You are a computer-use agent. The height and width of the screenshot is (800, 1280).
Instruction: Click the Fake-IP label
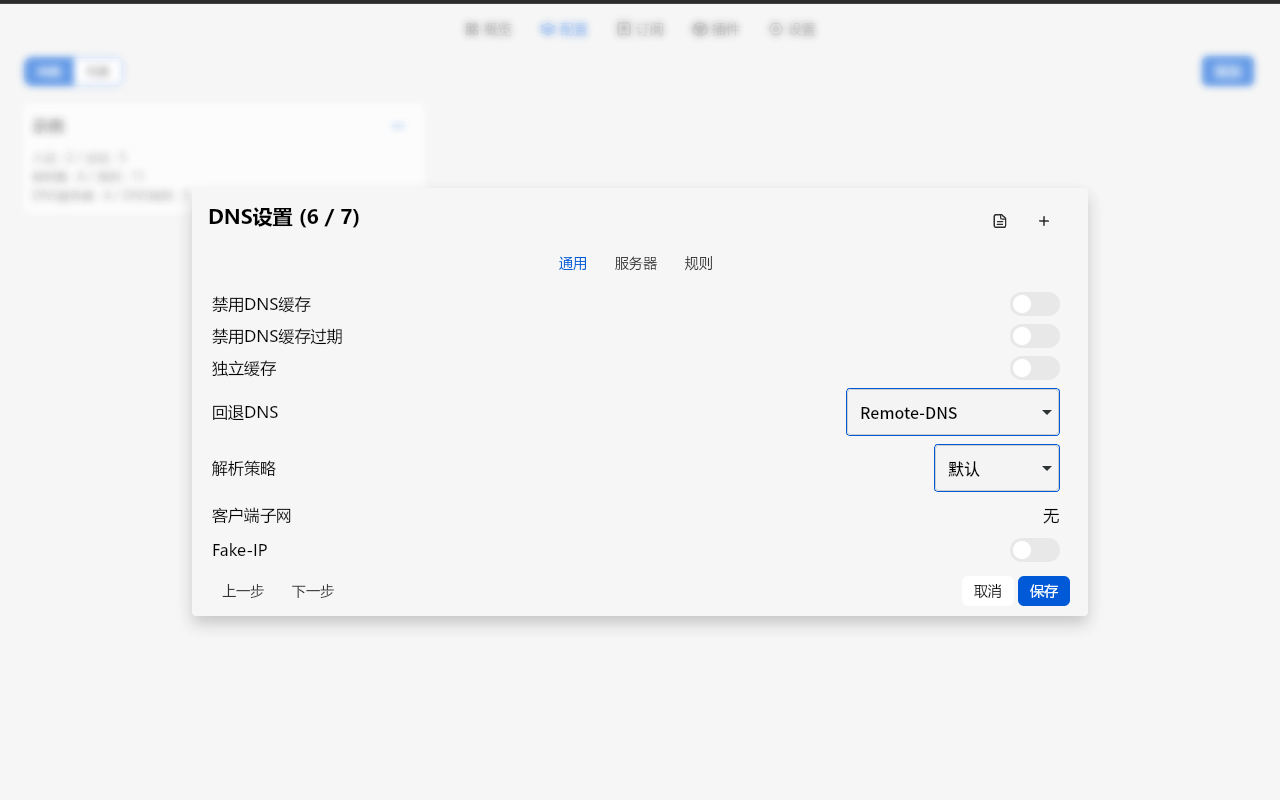[240, 550]
